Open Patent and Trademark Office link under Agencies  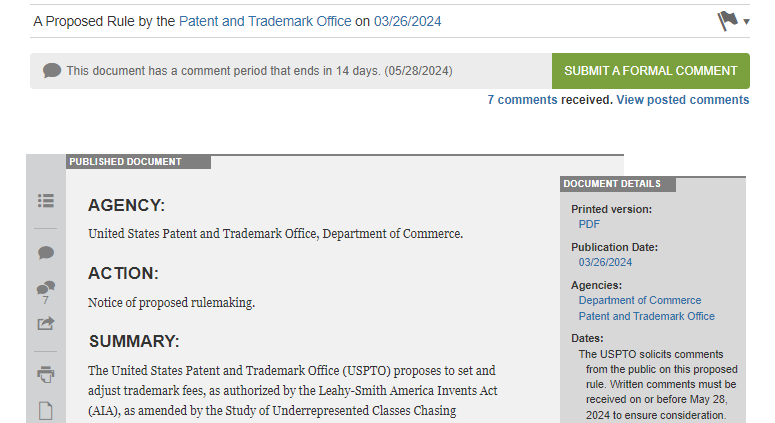pyautogui.click(x=646, y=316)
